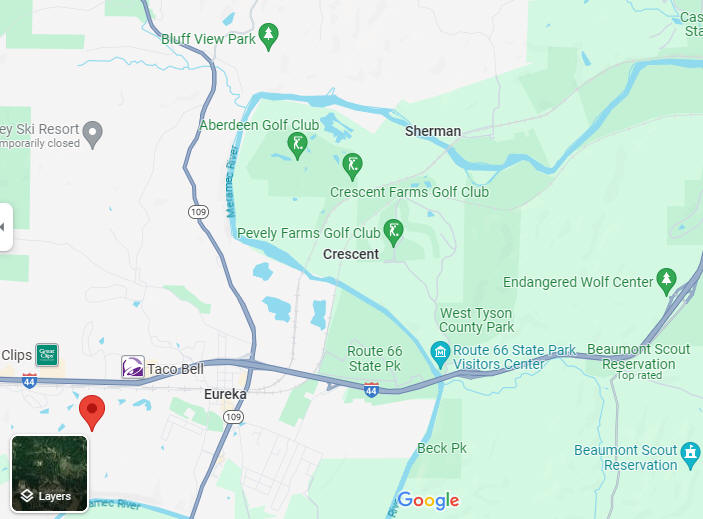Select the Beck Pk park label

[x=442, y=448]
